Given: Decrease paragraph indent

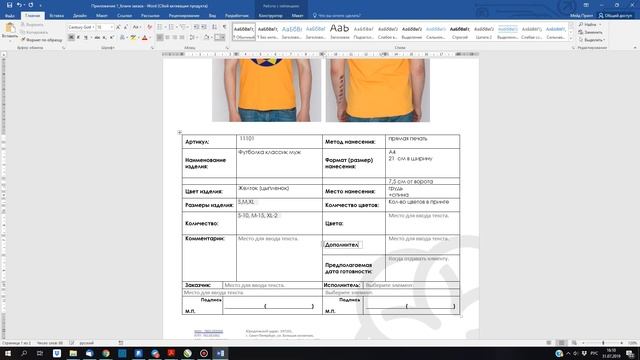Looking at the screenshot, I should click(x=196, y=27).
